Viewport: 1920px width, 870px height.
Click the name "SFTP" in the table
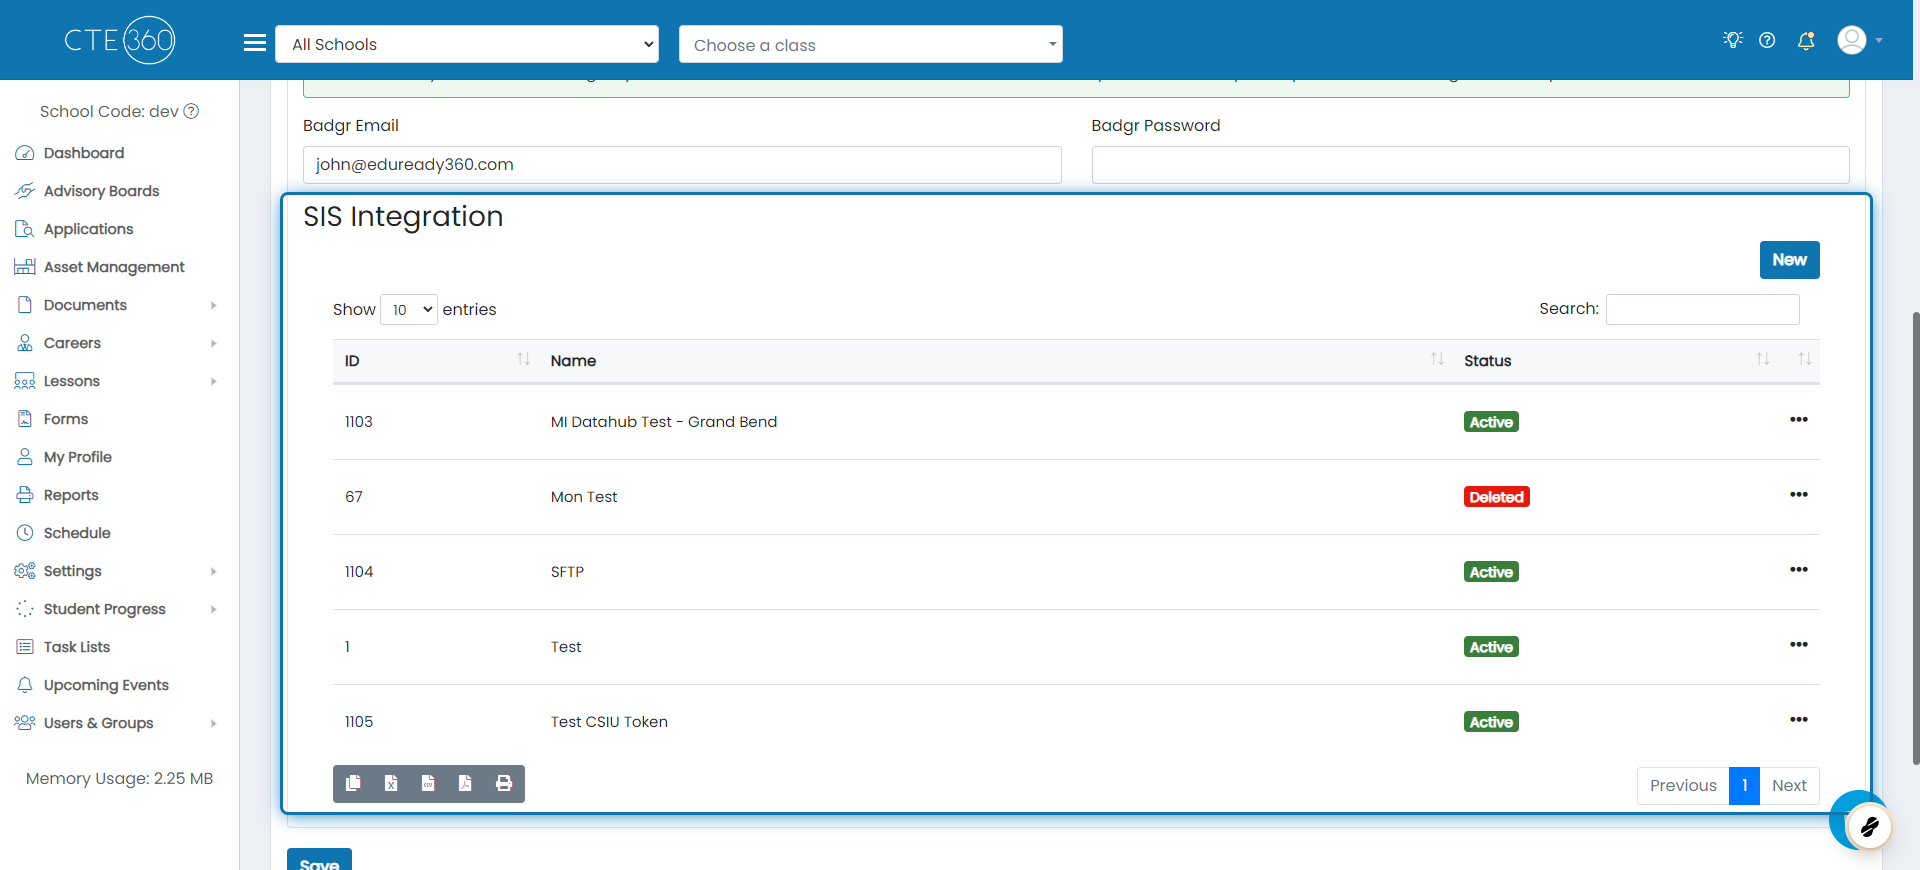coord(567,572)
